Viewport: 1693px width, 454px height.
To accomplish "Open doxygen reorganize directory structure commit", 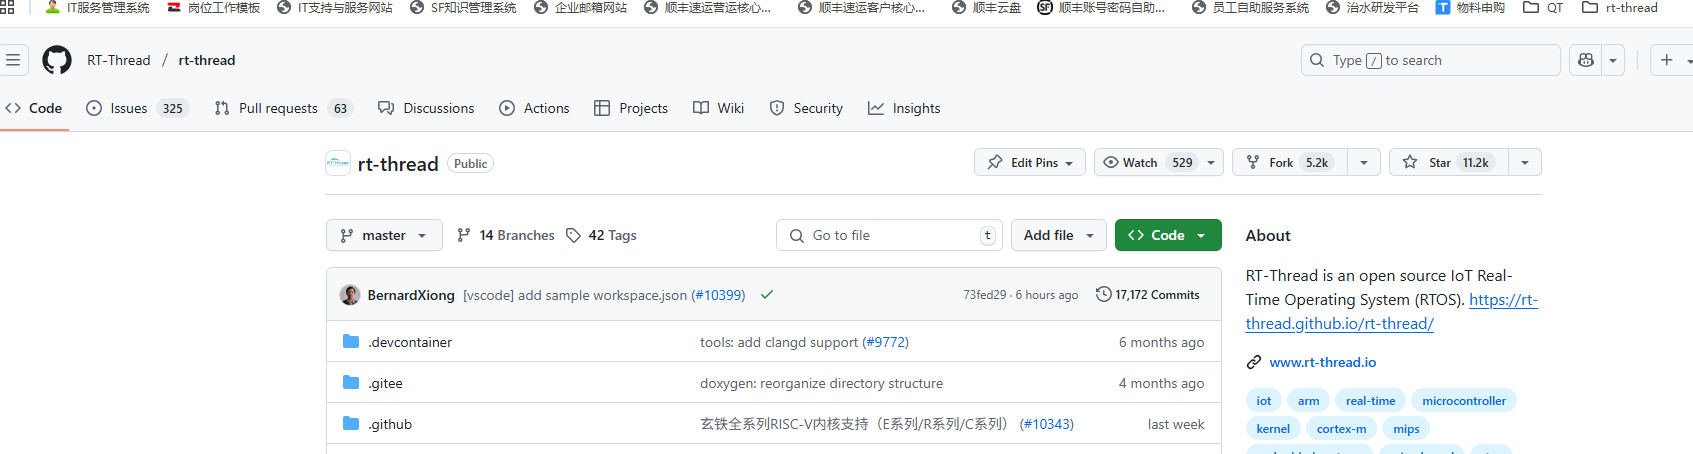I will pyautogui.click(x=821, y=383).
